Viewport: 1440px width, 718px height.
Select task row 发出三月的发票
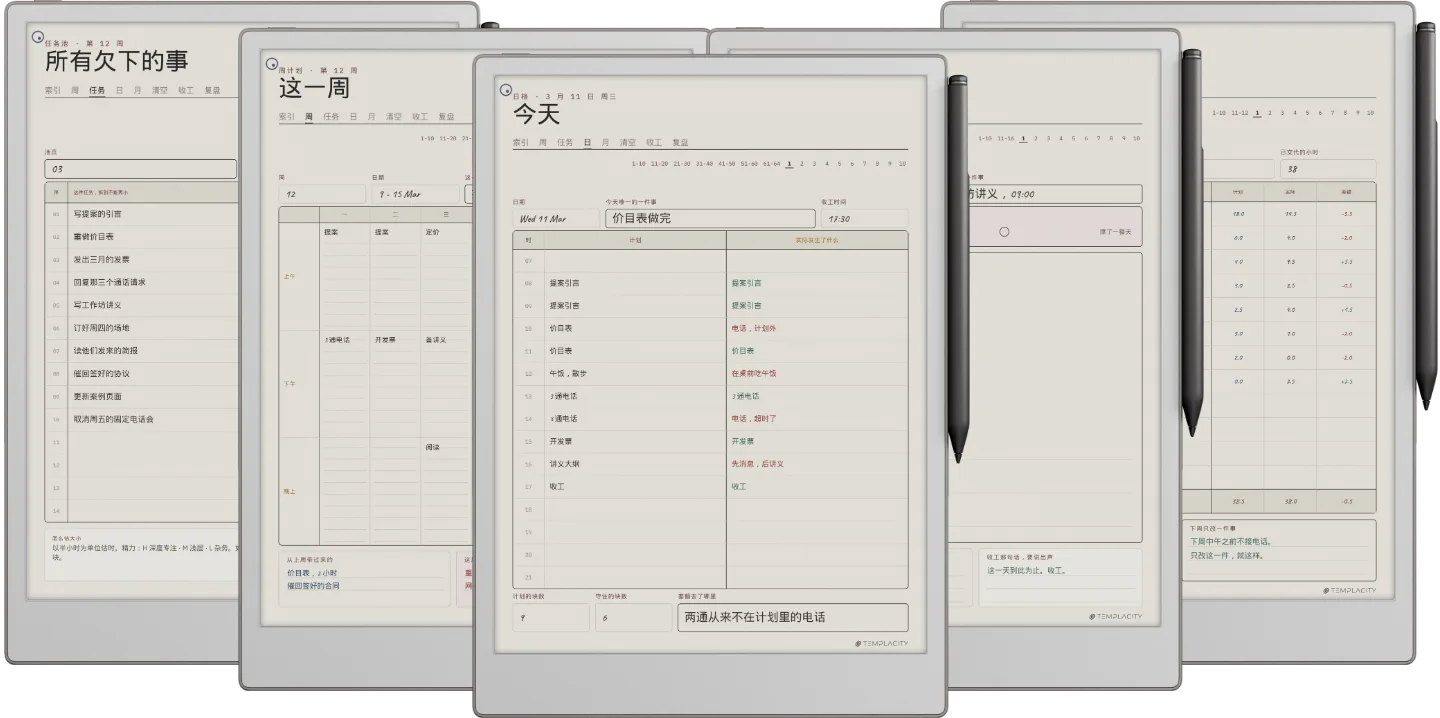(141, 260)
